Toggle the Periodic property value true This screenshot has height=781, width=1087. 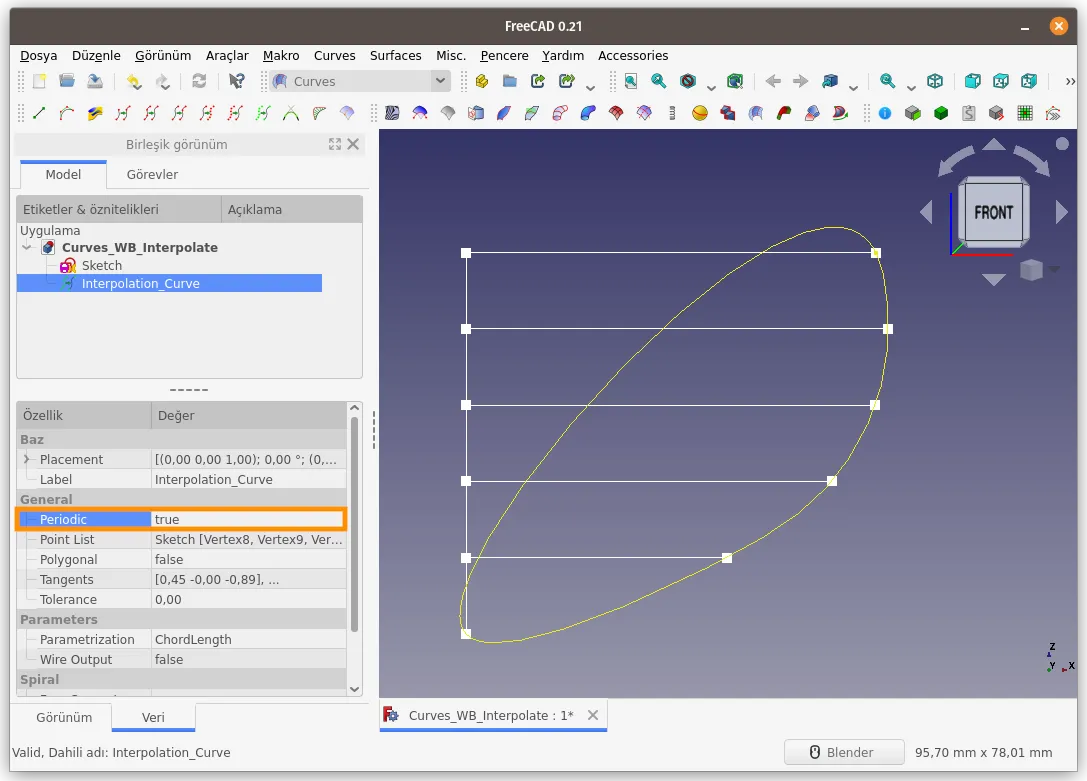[248, 519]
